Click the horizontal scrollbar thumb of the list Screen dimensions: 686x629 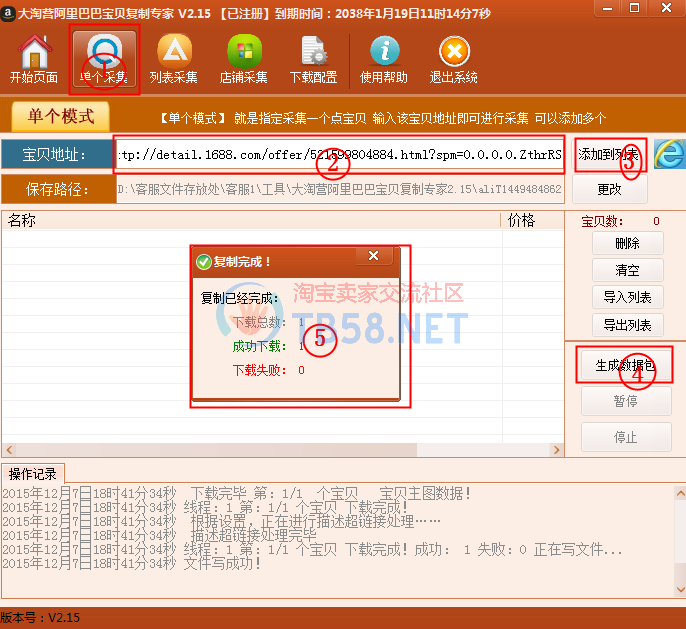click(216, 450)
